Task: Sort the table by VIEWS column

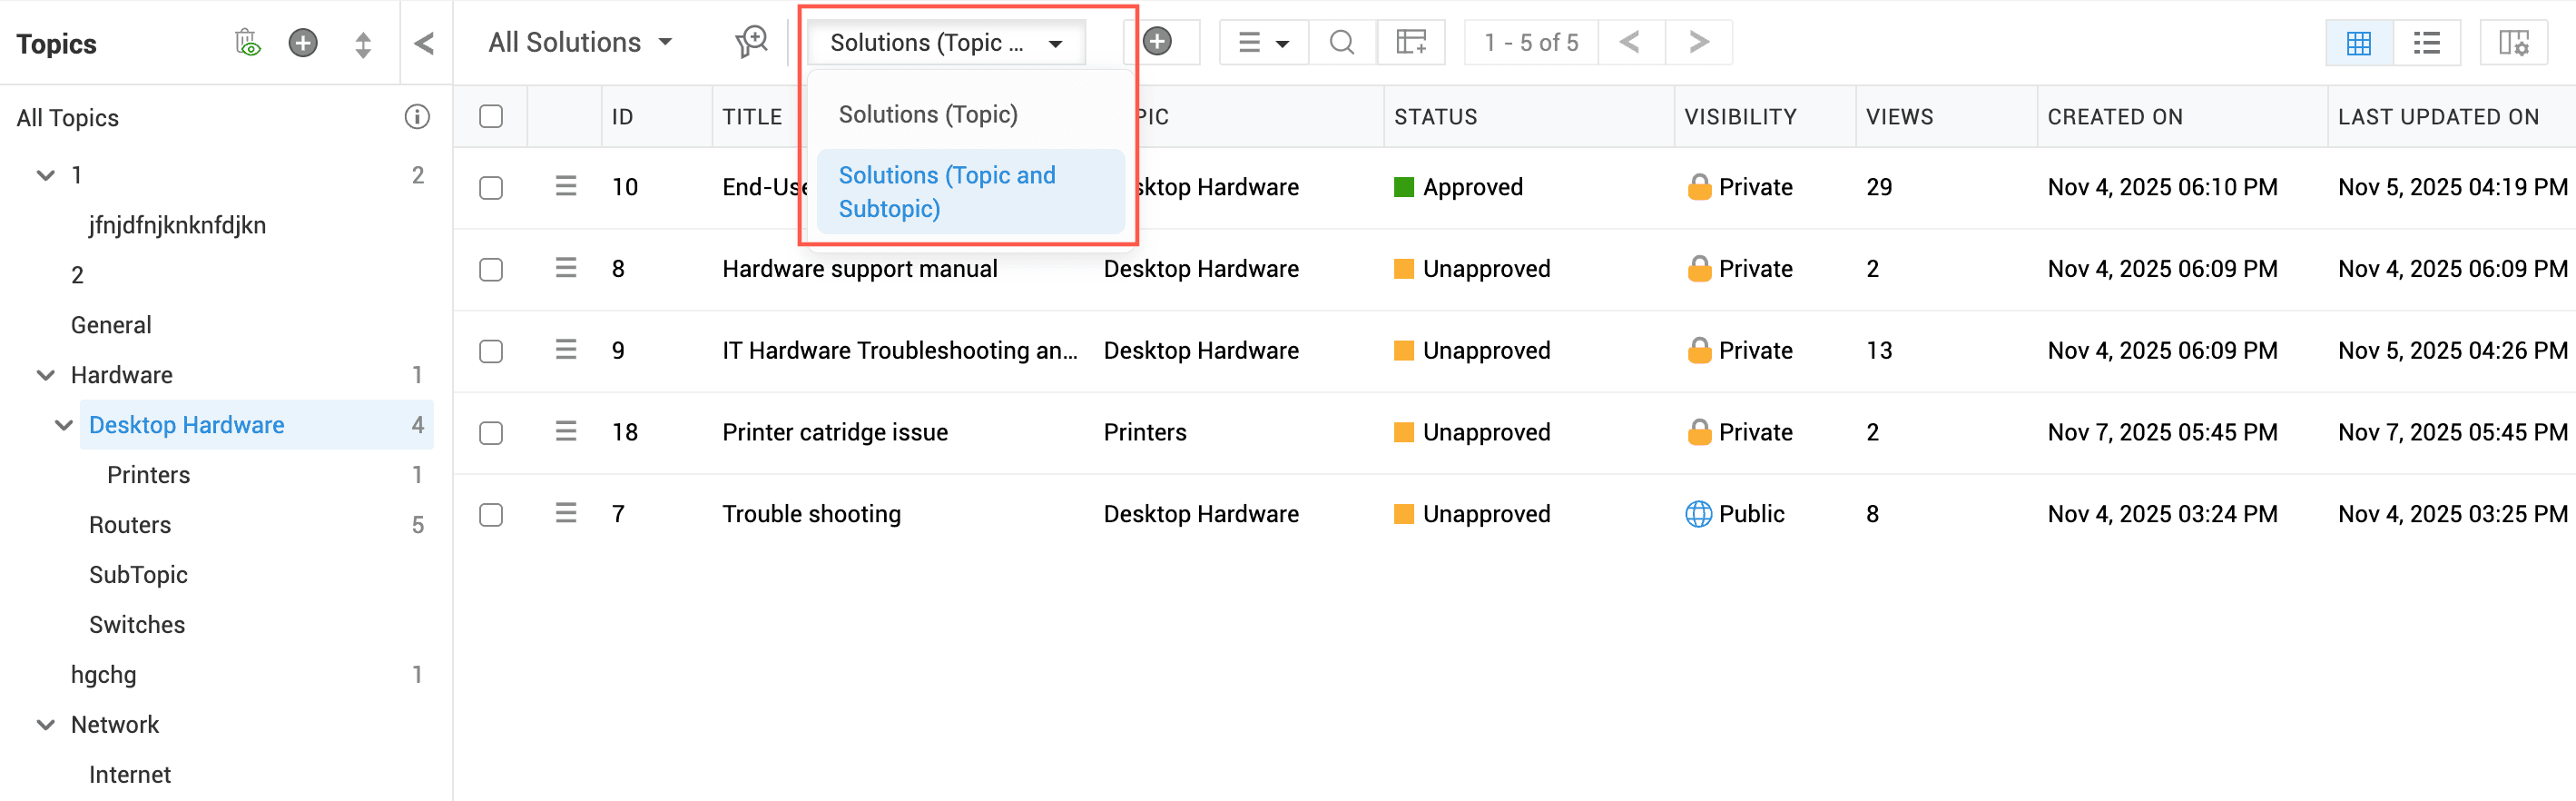Action: pos(1900,117)
